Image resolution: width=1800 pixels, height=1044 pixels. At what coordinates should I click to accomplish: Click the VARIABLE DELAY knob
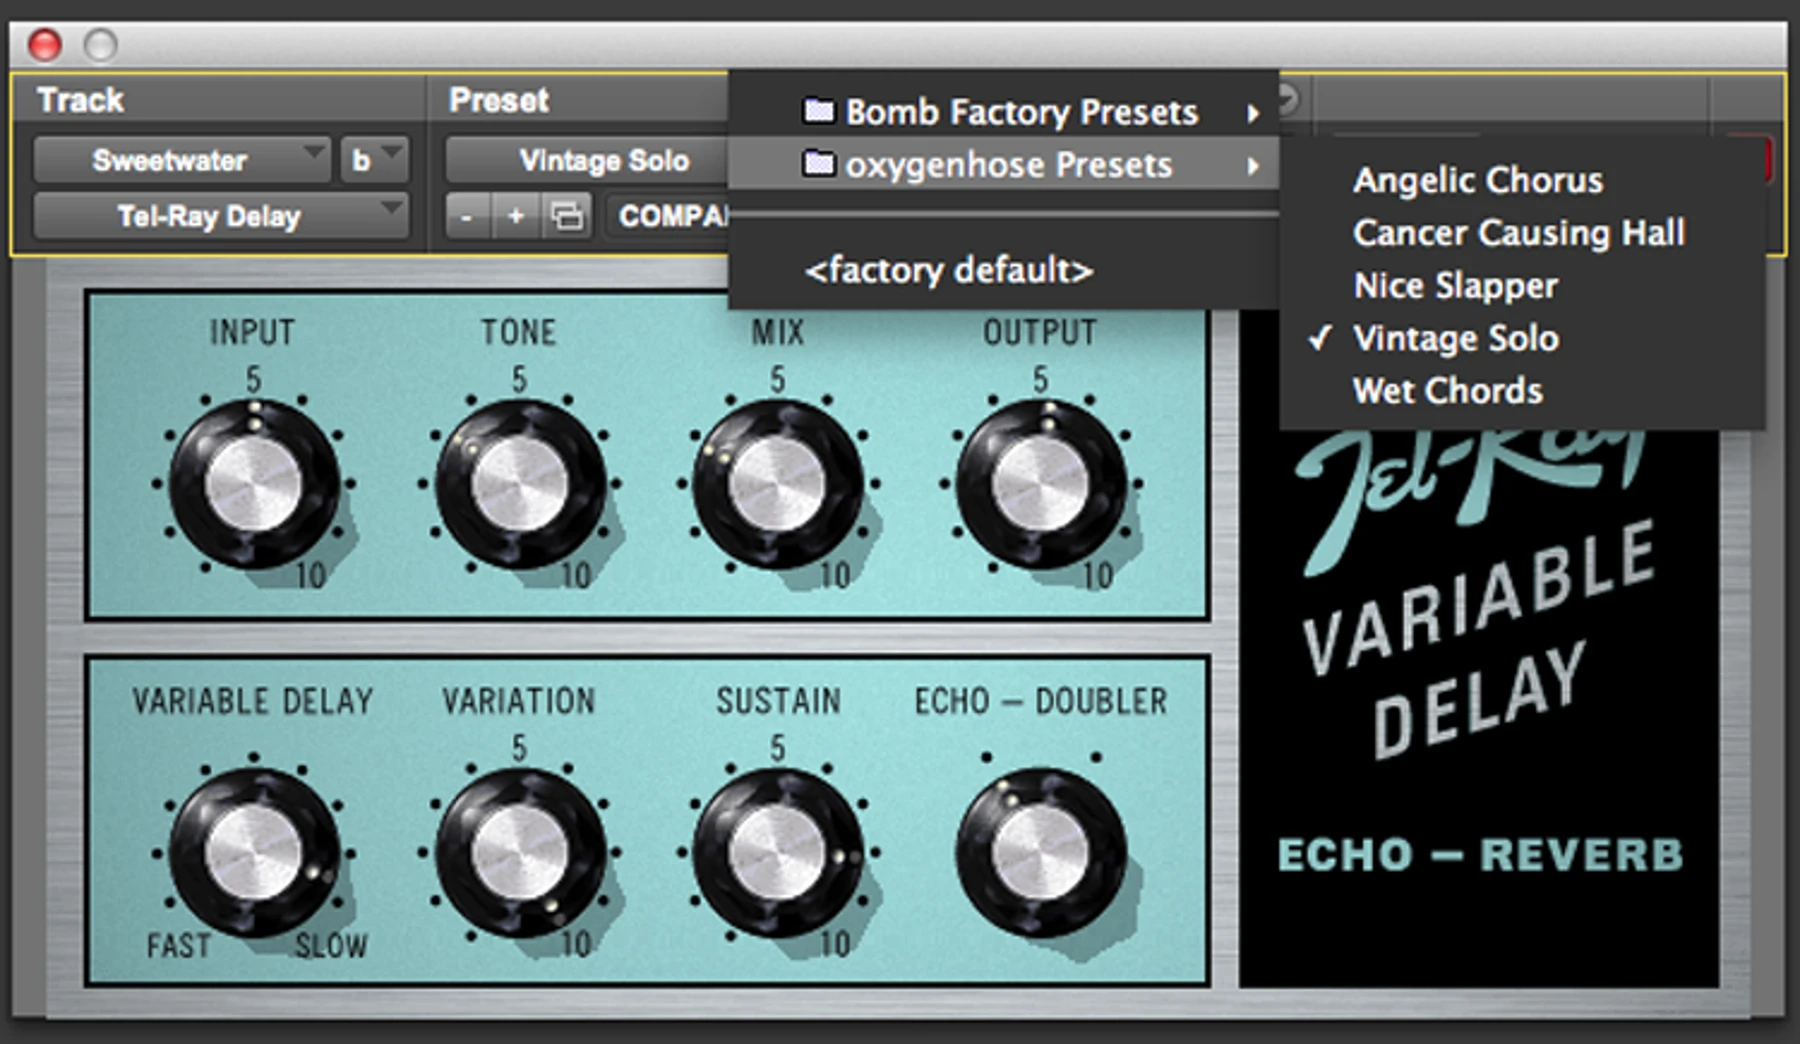[254, 853]
